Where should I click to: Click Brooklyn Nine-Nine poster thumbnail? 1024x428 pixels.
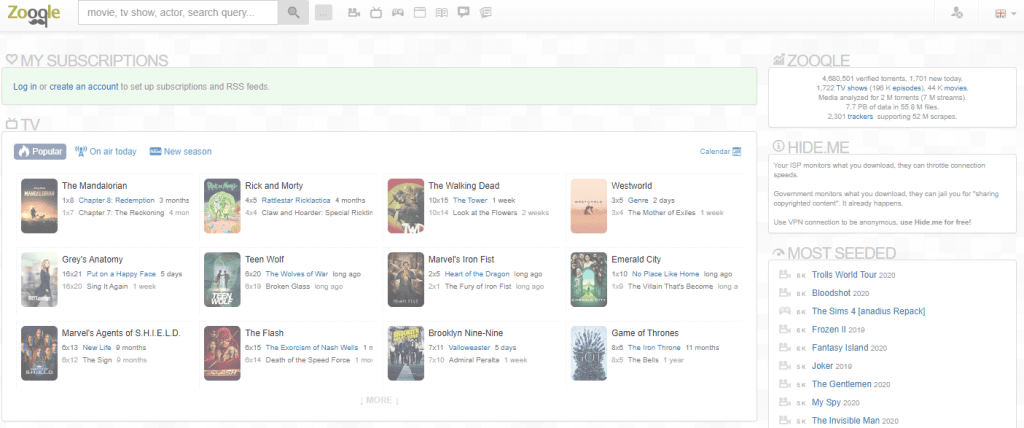coord(406,354)
